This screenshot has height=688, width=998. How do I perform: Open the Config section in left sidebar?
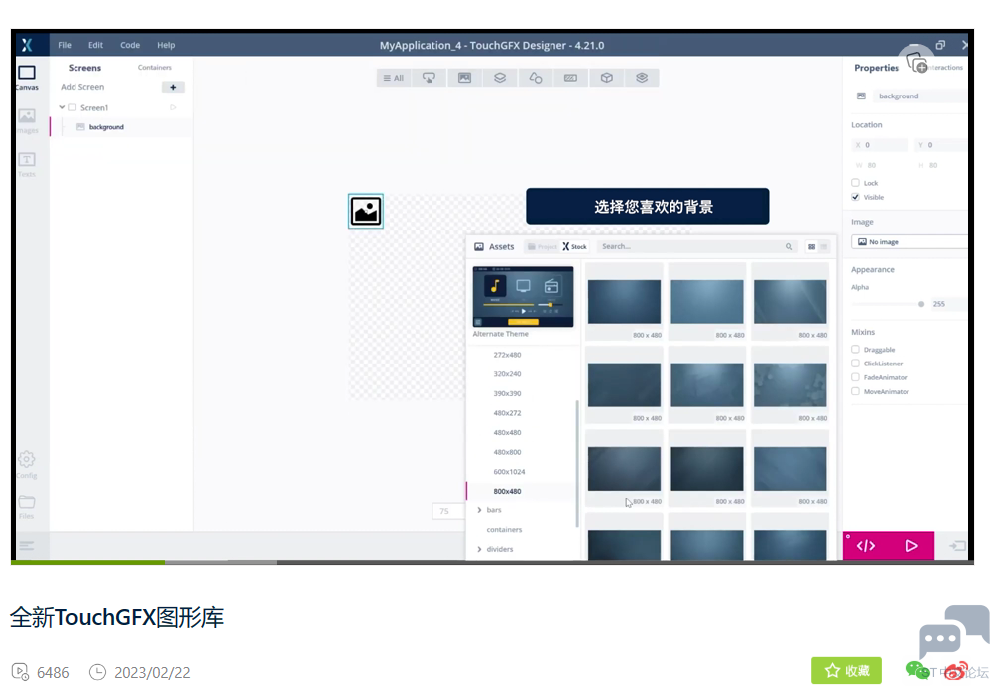(27, 465)
